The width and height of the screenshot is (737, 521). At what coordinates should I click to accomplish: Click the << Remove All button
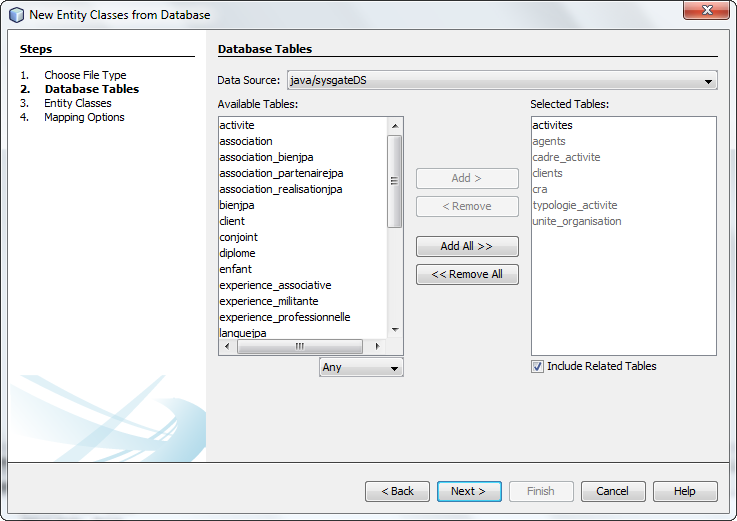467,275
